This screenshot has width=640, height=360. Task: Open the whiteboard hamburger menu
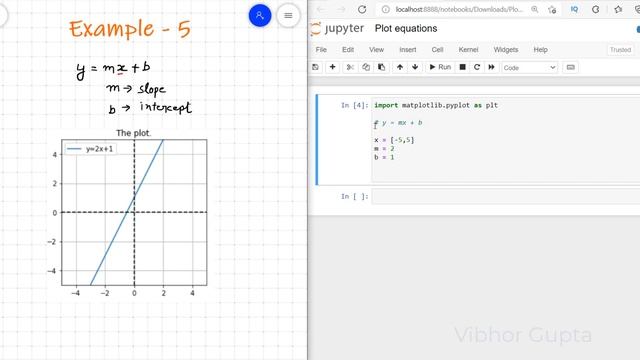288,16
